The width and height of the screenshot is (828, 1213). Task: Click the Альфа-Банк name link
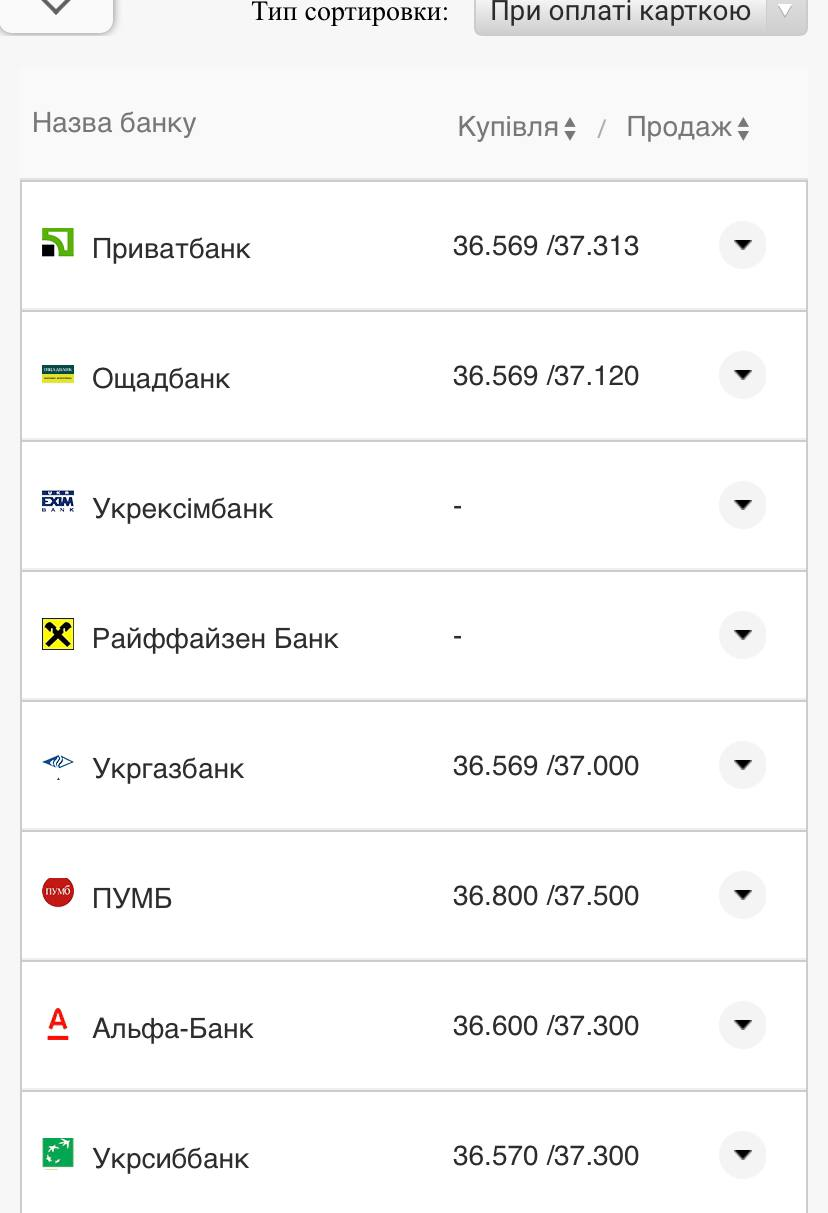point(173,1028)
